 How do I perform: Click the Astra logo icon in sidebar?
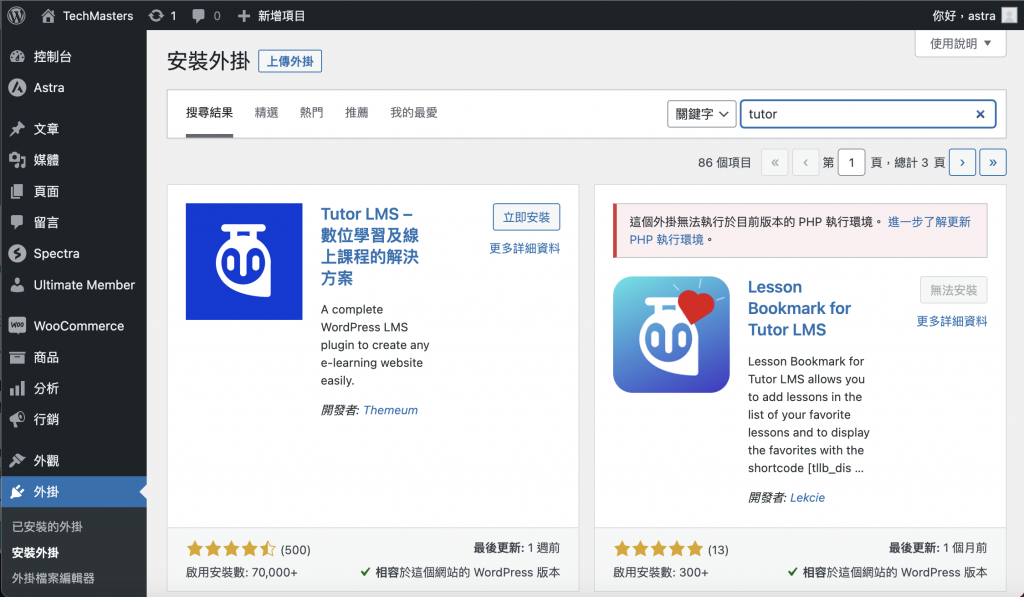pos(18,88)
